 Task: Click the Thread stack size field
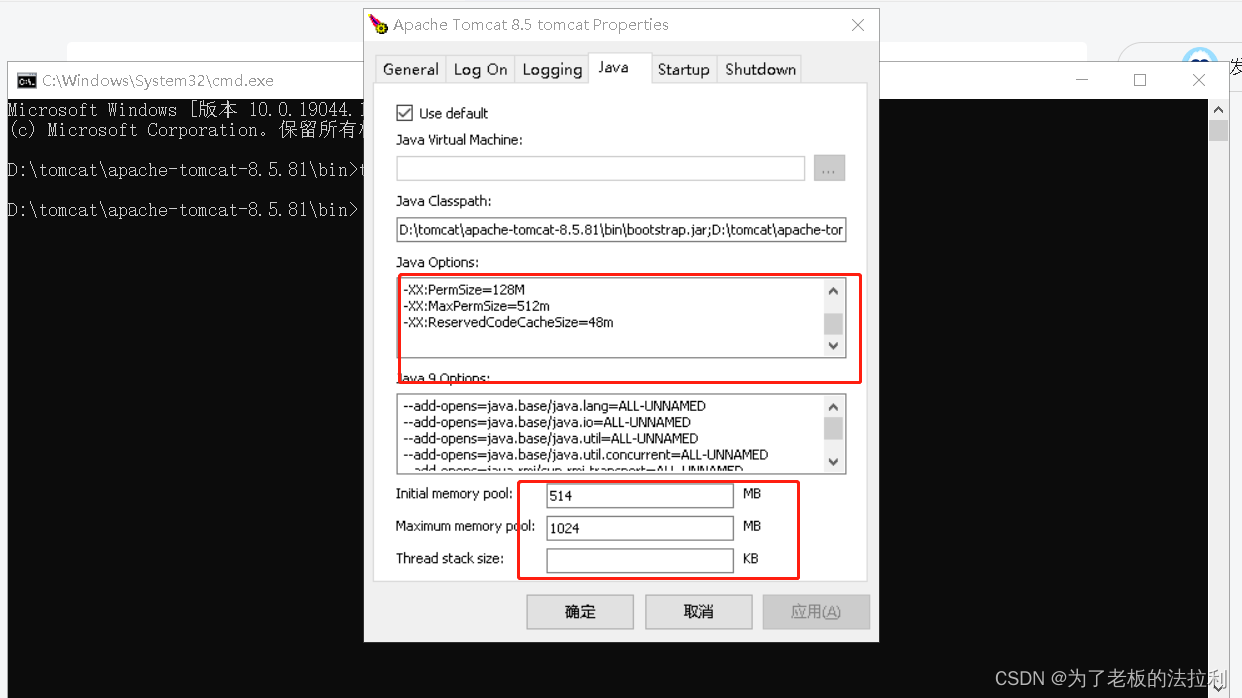pos(640,560)
